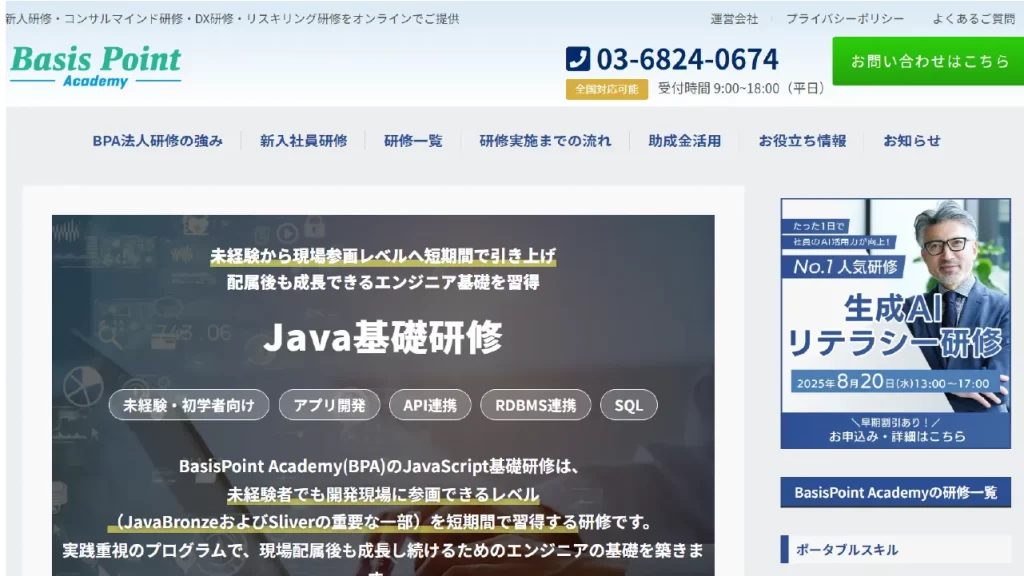Click the アプリ開発 tag in the hero
This screenshot has height=576, width=1024.
(329, 404)
